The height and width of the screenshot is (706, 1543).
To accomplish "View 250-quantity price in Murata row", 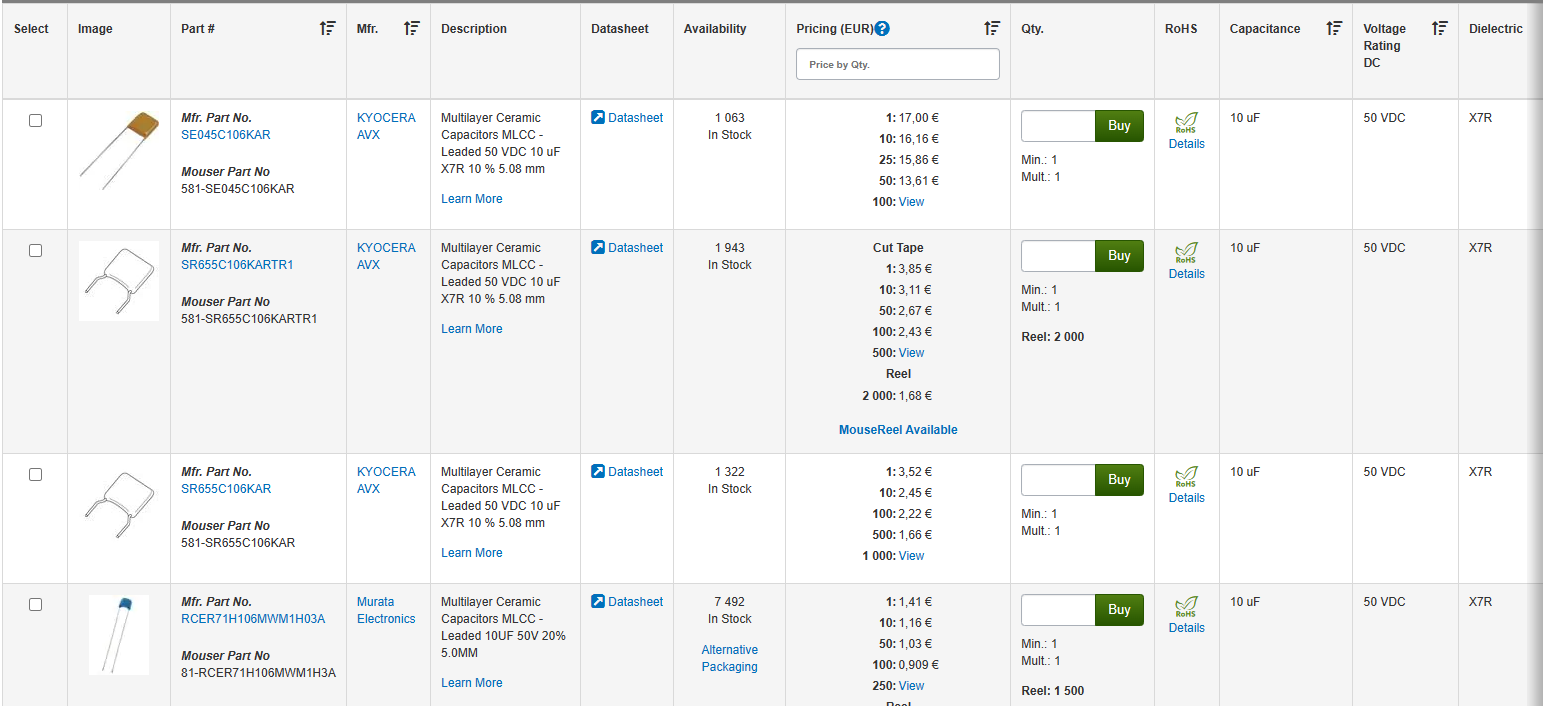I will click(911, 686).
